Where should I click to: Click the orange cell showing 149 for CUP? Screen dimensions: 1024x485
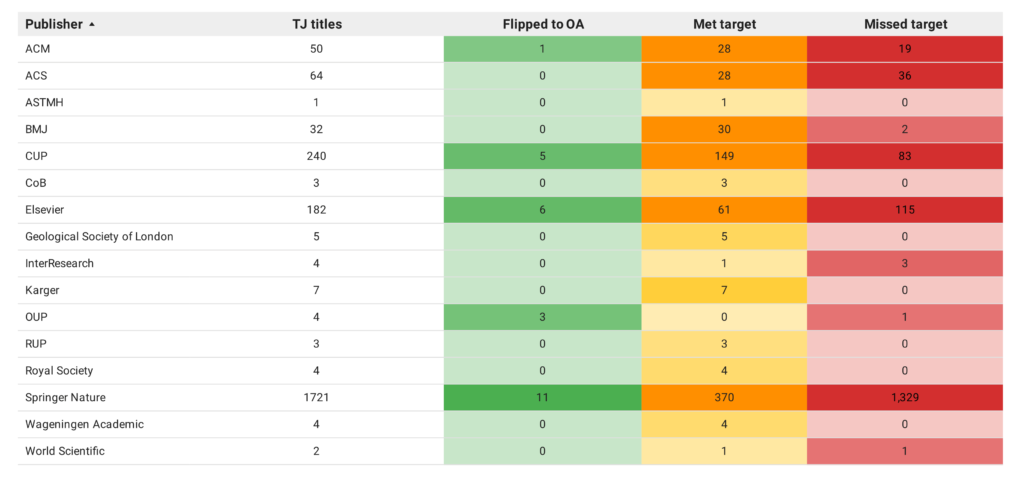click(x=724, y=157)
